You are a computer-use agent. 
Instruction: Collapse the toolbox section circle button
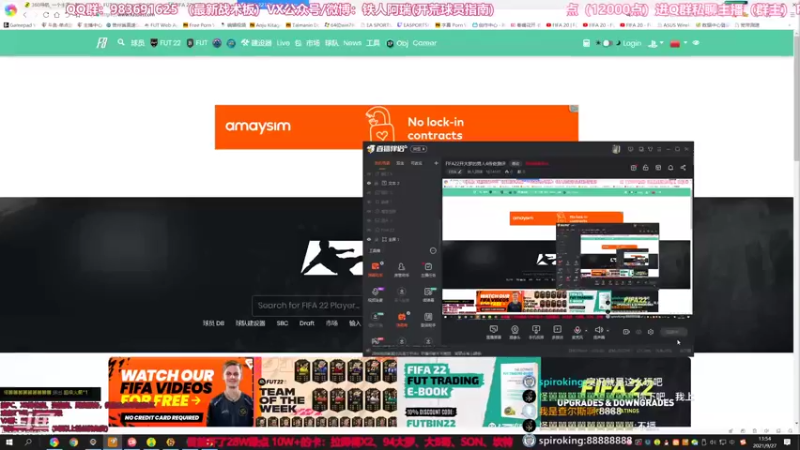tap(433, 251)
